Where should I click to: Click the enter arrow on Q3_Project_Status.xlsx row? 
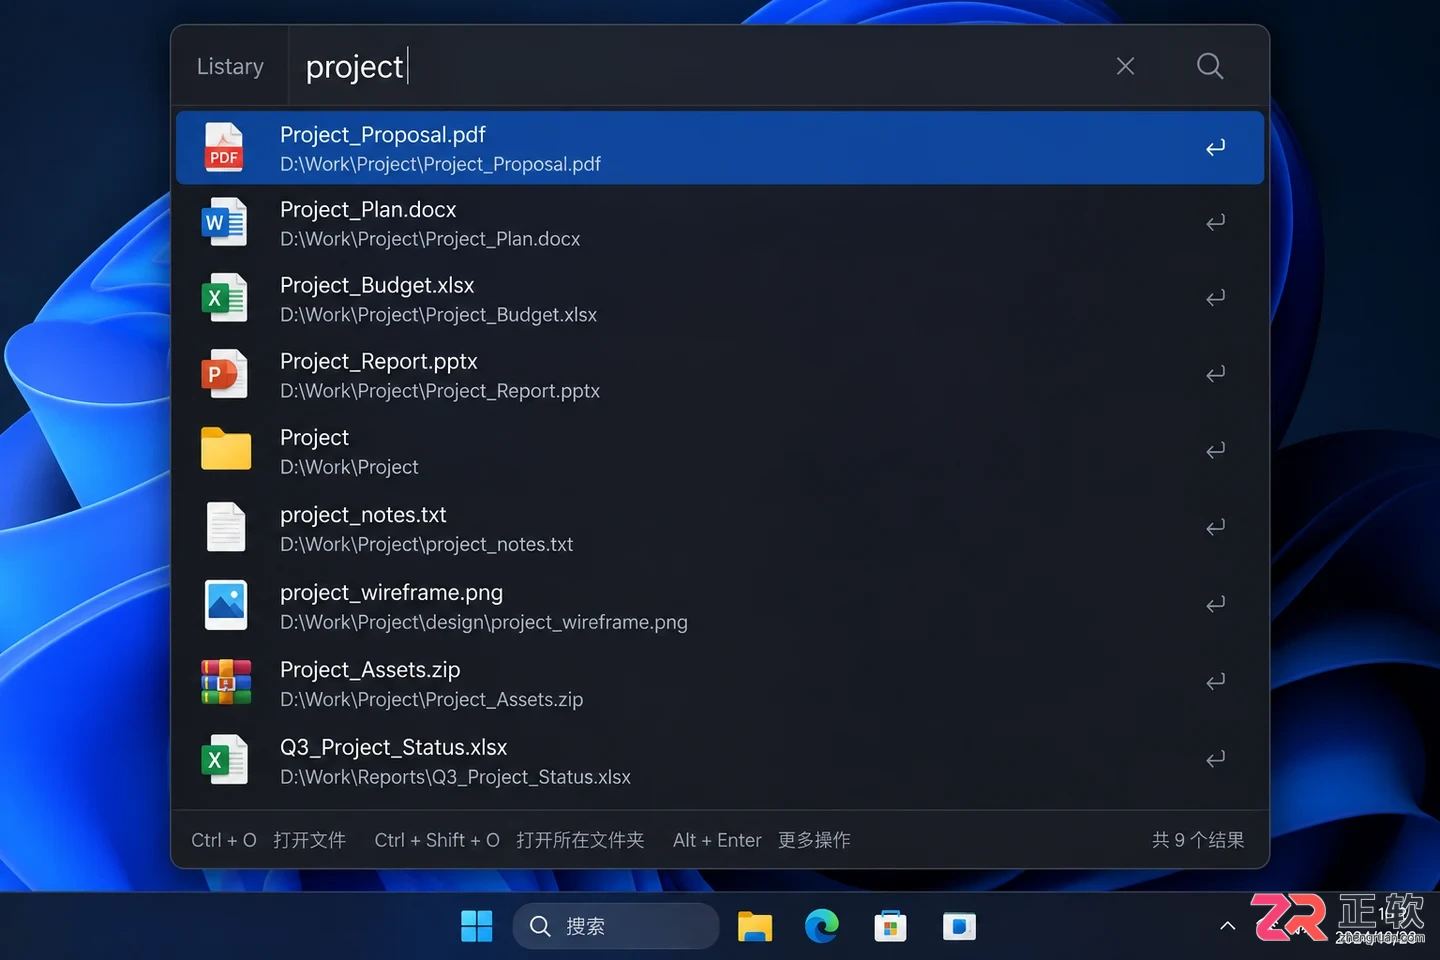tap(1215, 759)
